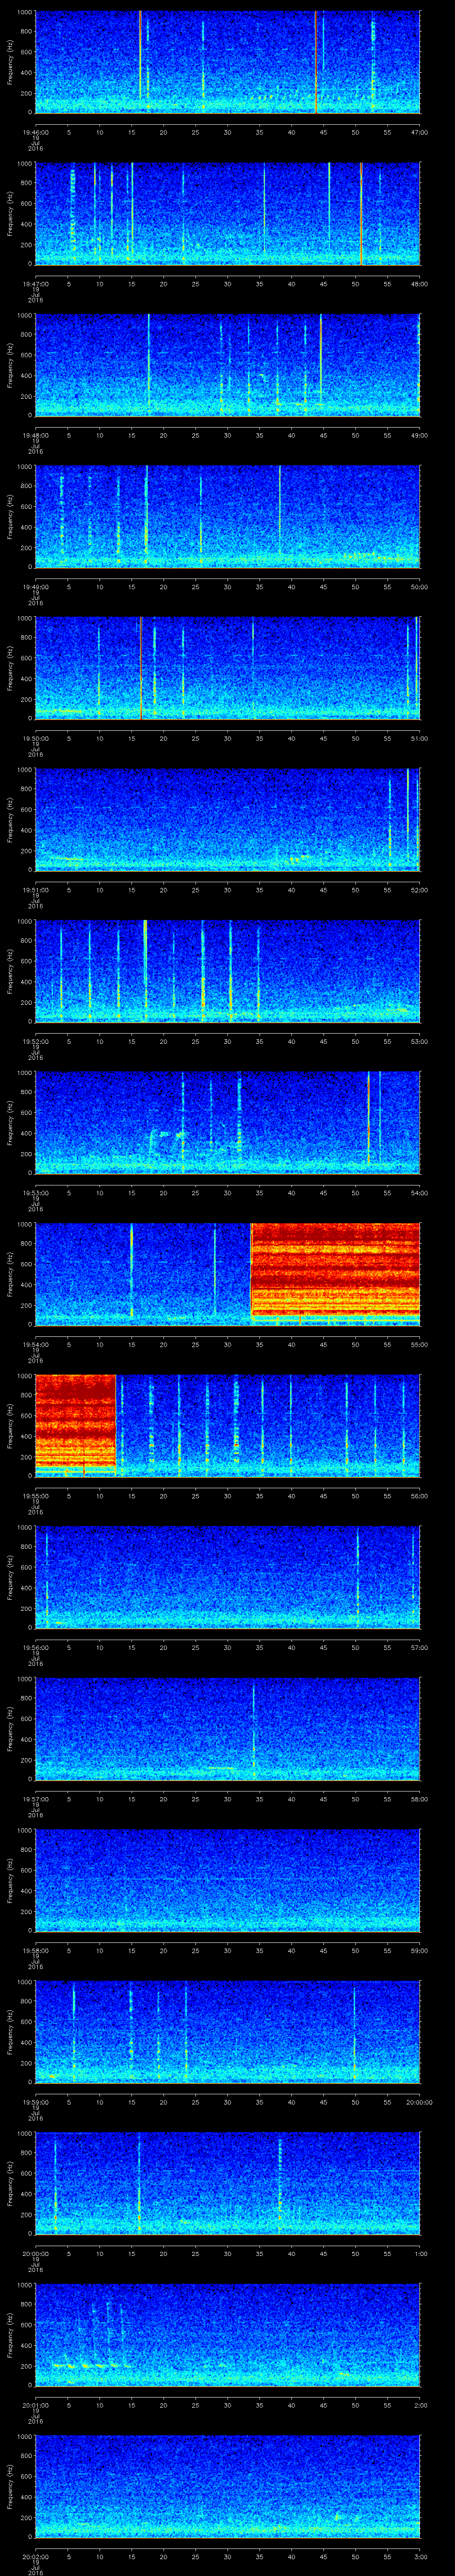
Task: Click the '20:02:00' time axis label
Action: (x=35, y=2556)
